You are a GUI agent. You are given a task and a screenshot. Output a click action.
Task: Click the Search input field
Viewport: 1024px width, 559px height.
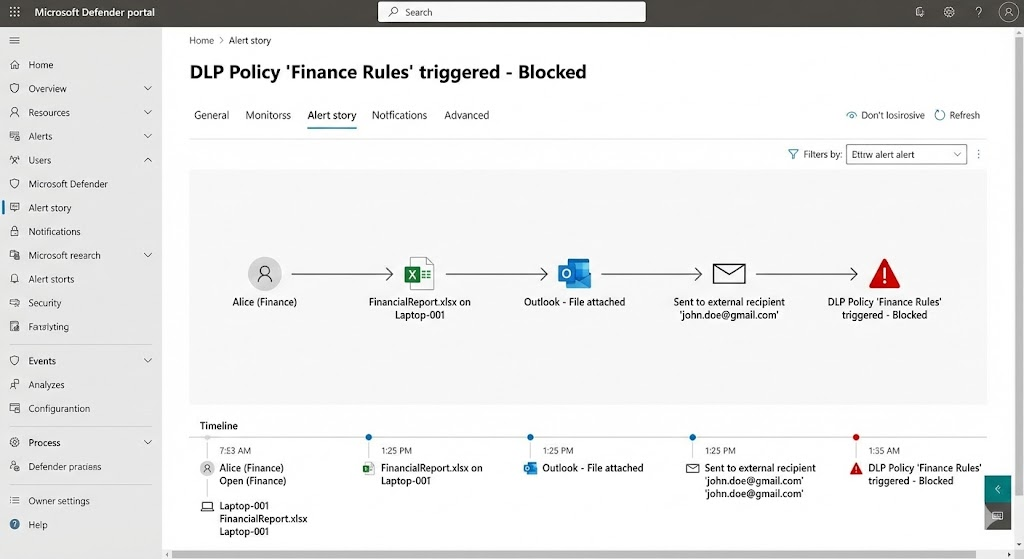[512, 12]
